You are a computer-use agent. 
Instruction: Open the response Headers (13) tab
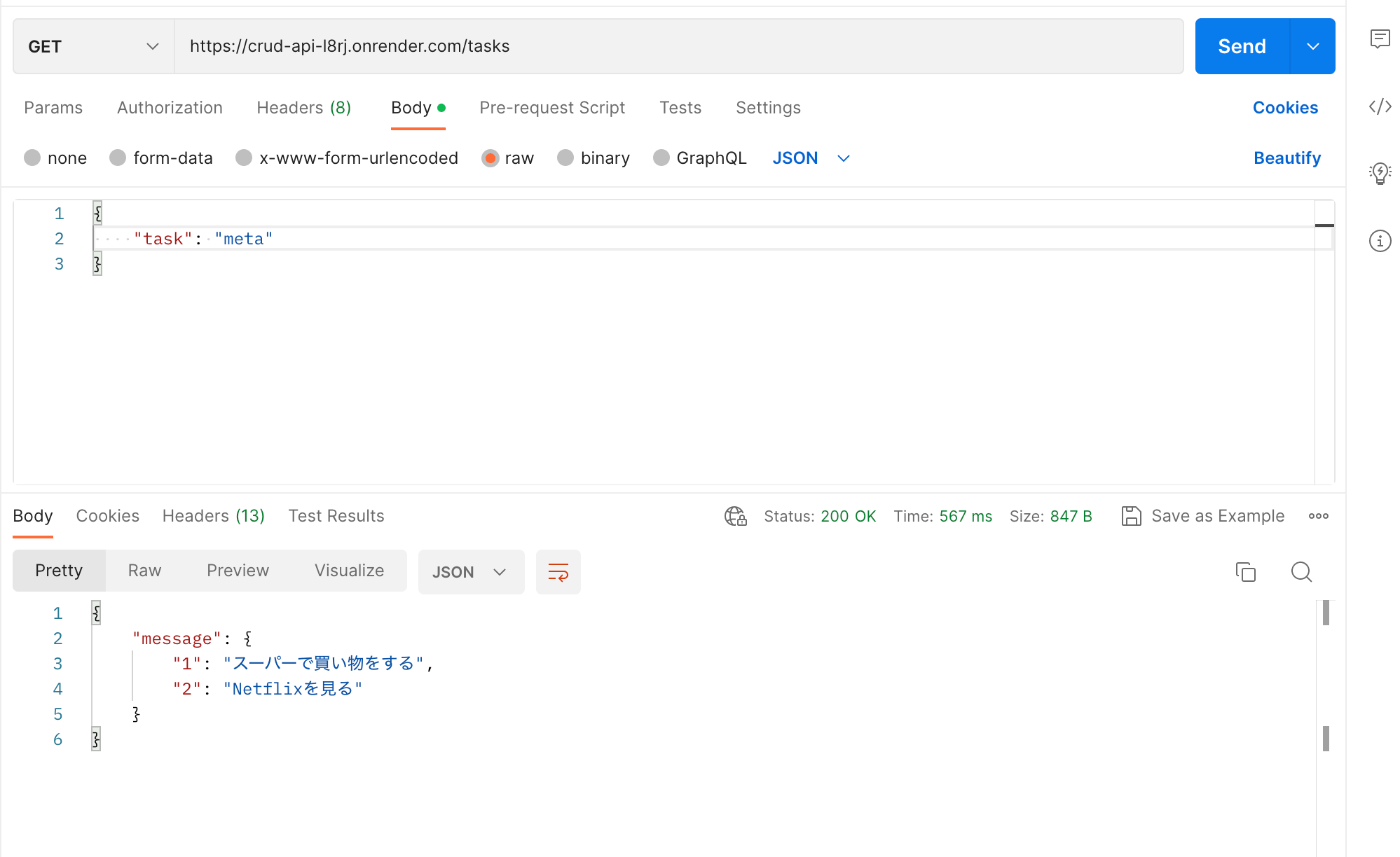(213, 516)
